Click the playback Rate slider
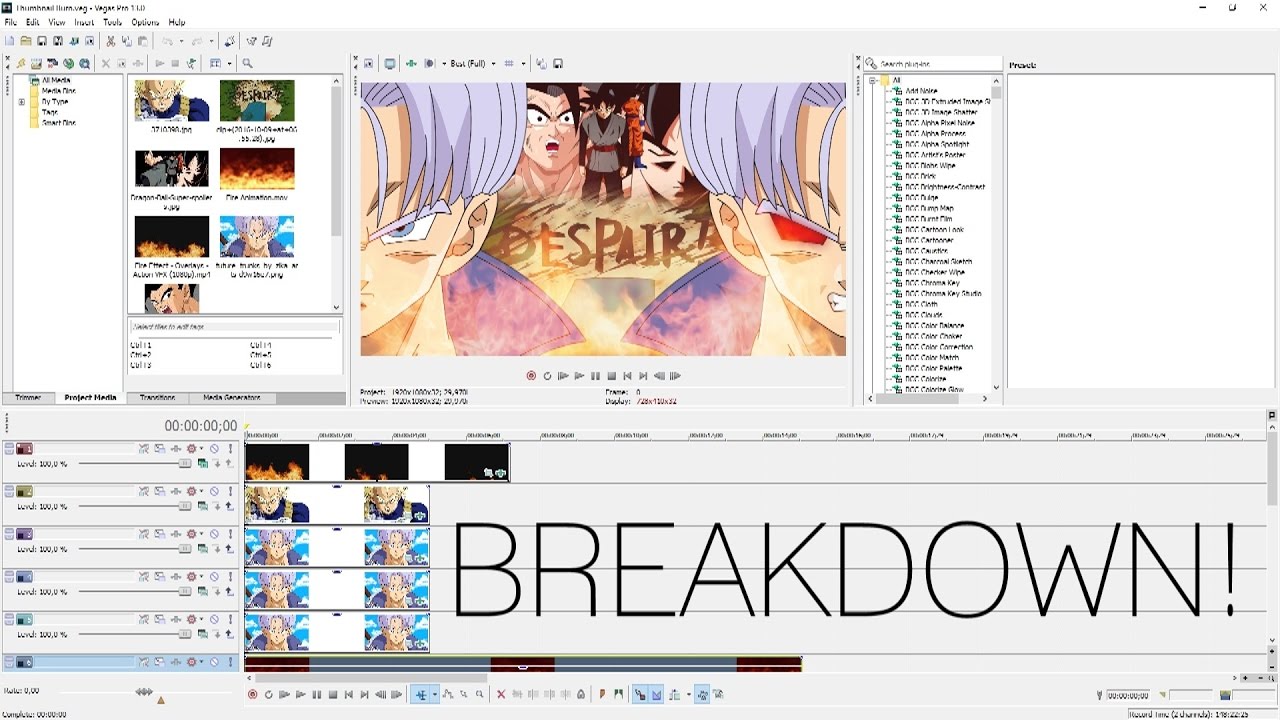The height and width of the screenshot is (720, 1280). pyautogui.click(x=145, y=691)
